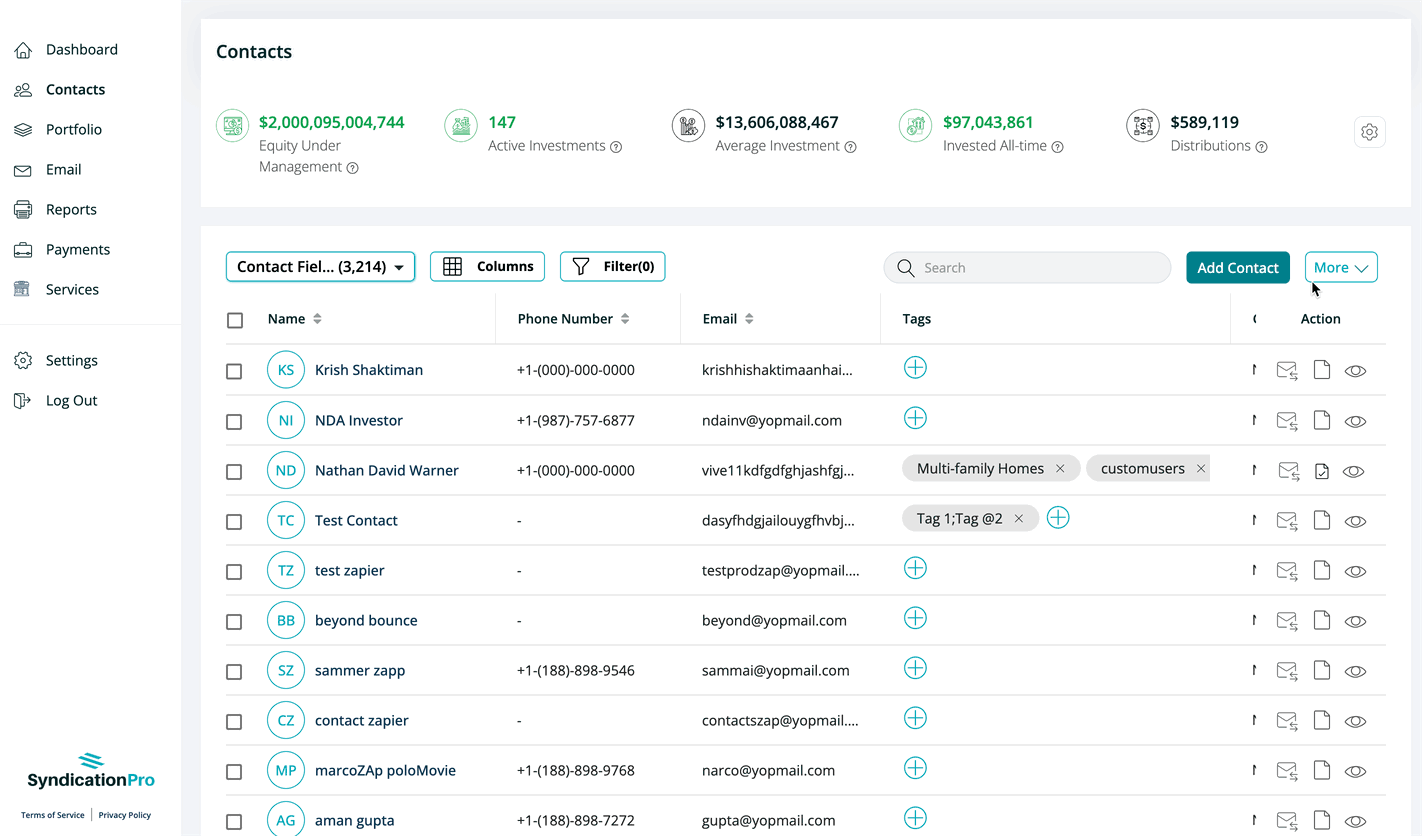1422x836 pixels.
Task: Show help for Invested All-time
Action: [x=1057, y=147]
